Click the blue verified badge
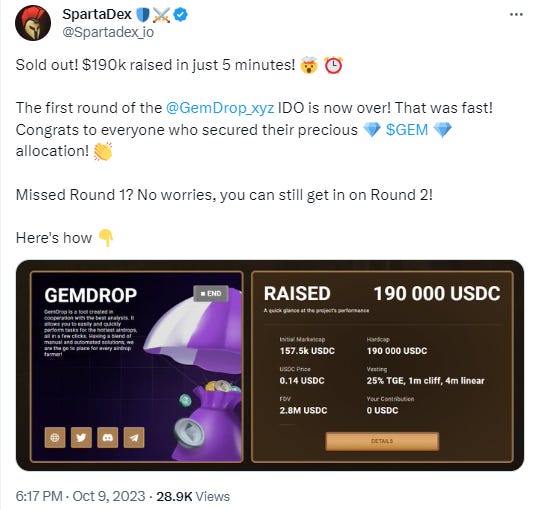 pyautogui.click(x=181, y=14)
